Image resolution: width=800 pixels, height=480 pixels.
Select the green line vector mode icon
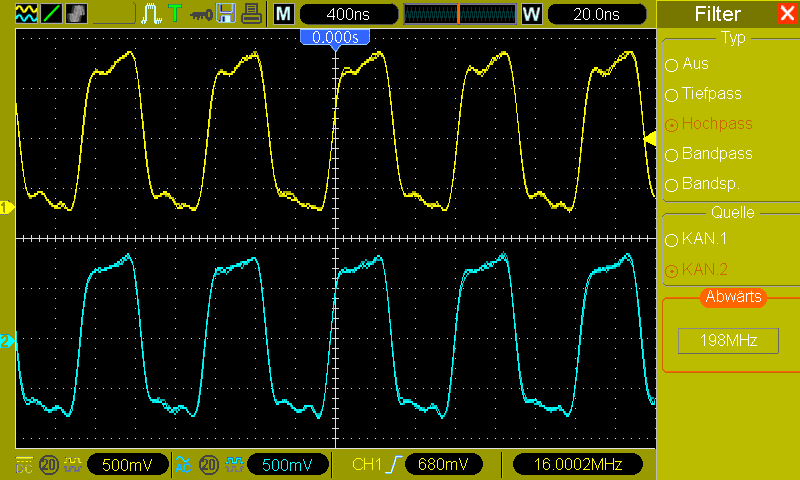(51, 14)
